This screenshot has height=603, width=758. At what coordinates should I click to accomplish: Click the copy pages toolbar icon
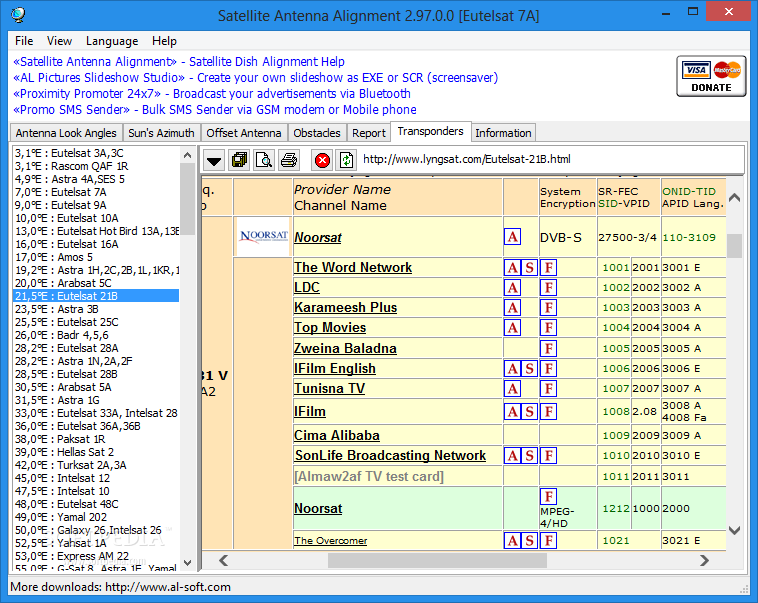(239, 160)
